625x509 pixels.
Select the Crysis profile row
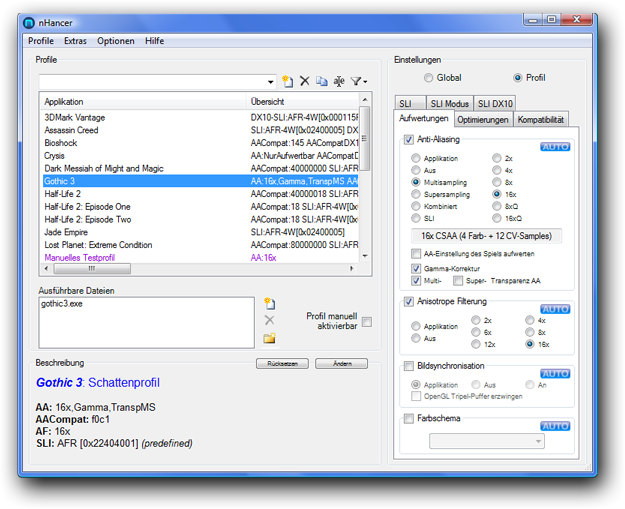point(200,156)
